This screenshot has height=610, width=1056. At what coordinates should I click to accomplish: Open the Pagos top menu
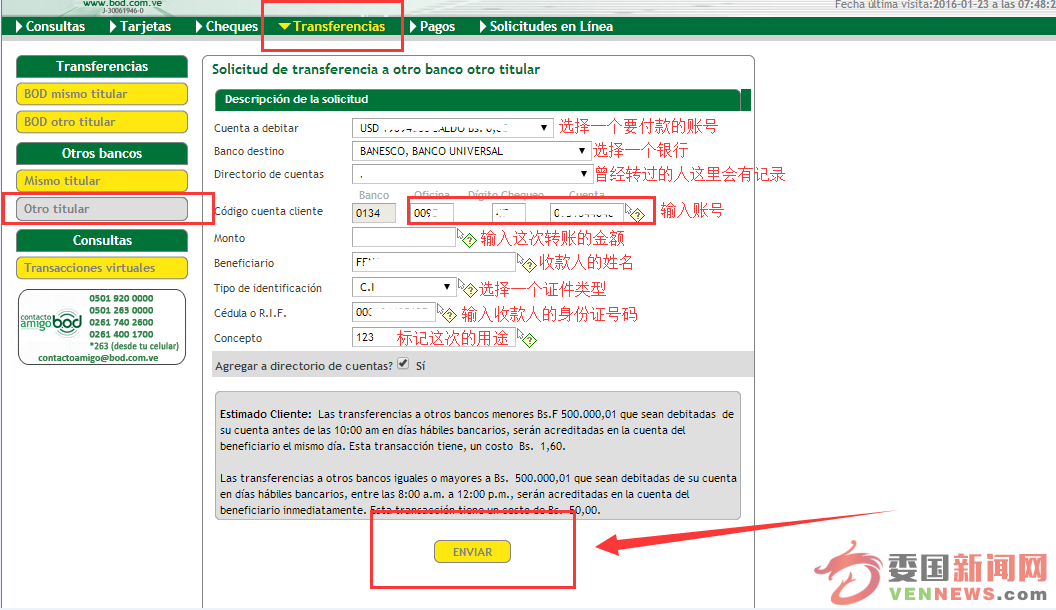pyautogui.click(x=432, y=26)
